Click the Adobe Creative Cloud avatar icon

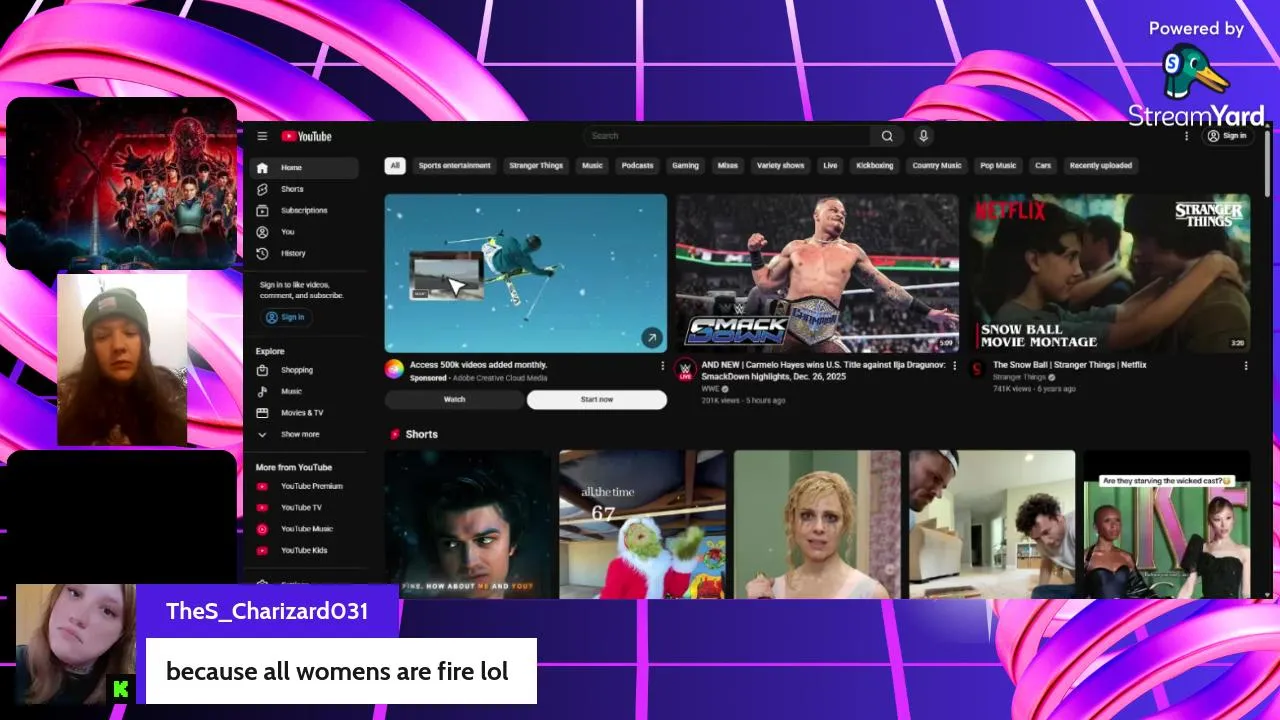[x=394, y=369]
